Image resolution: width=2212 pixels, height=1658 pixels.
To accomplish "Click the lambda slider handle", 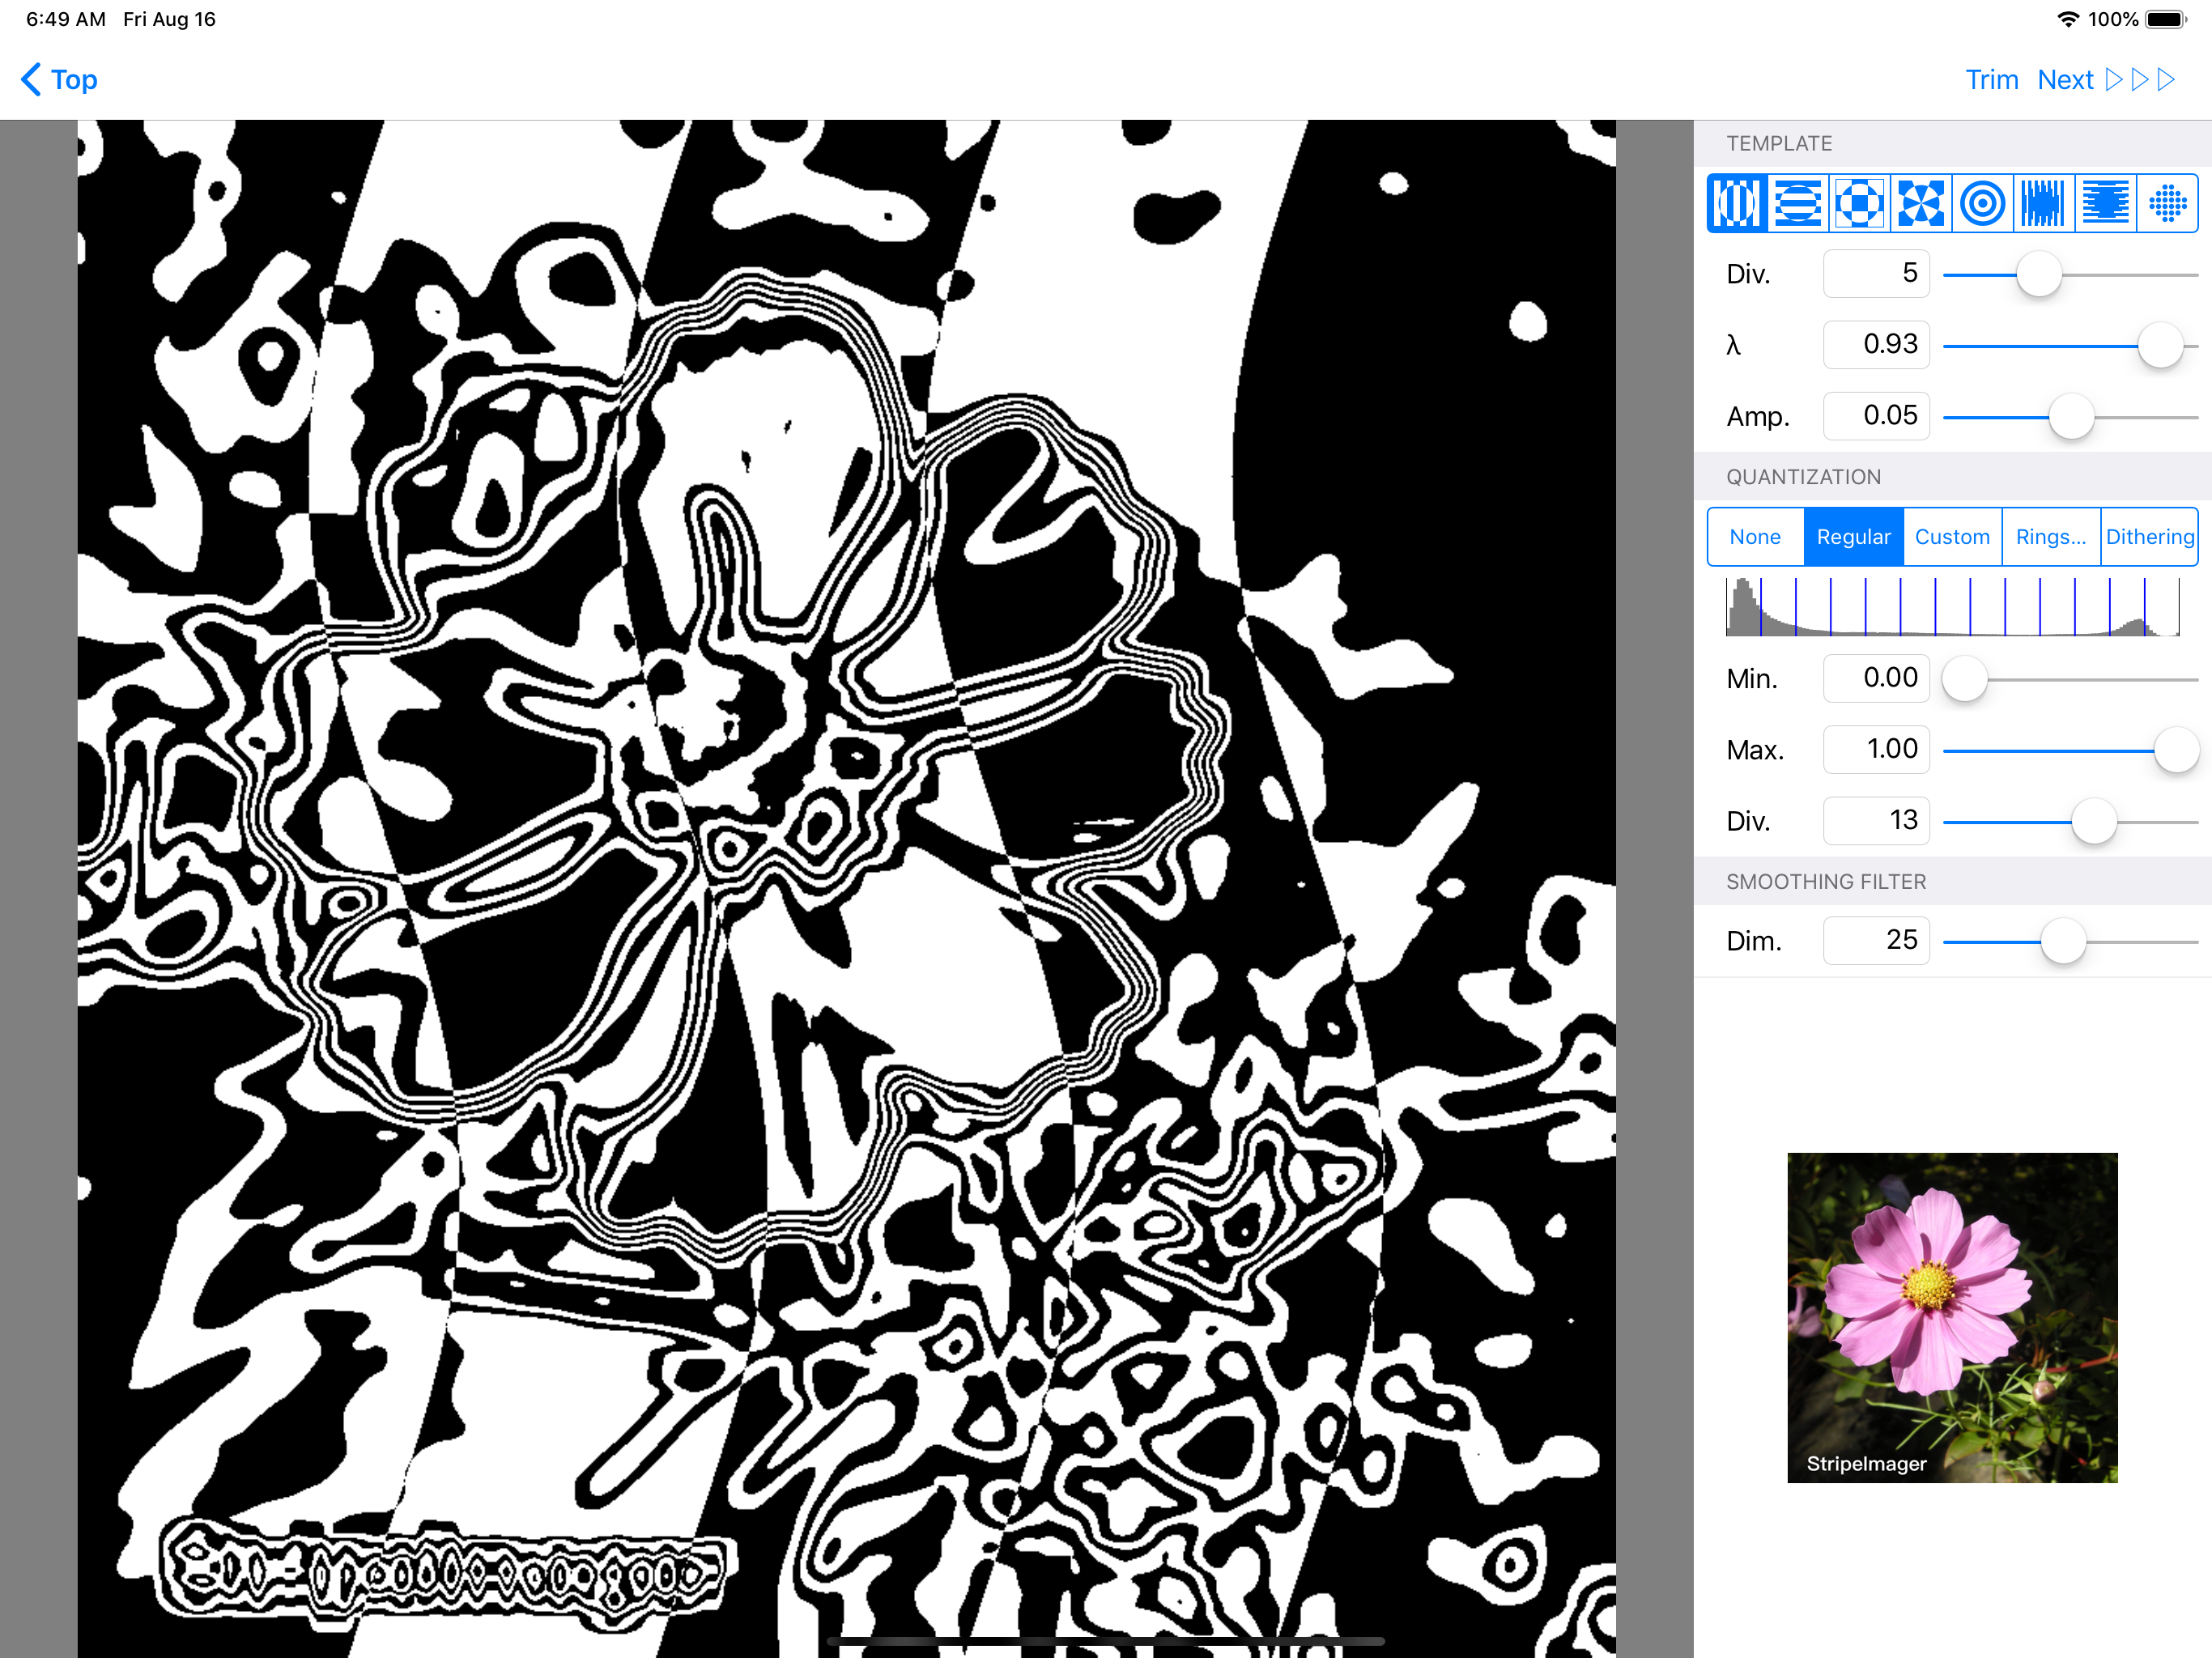I will [x=2160, y=346].
